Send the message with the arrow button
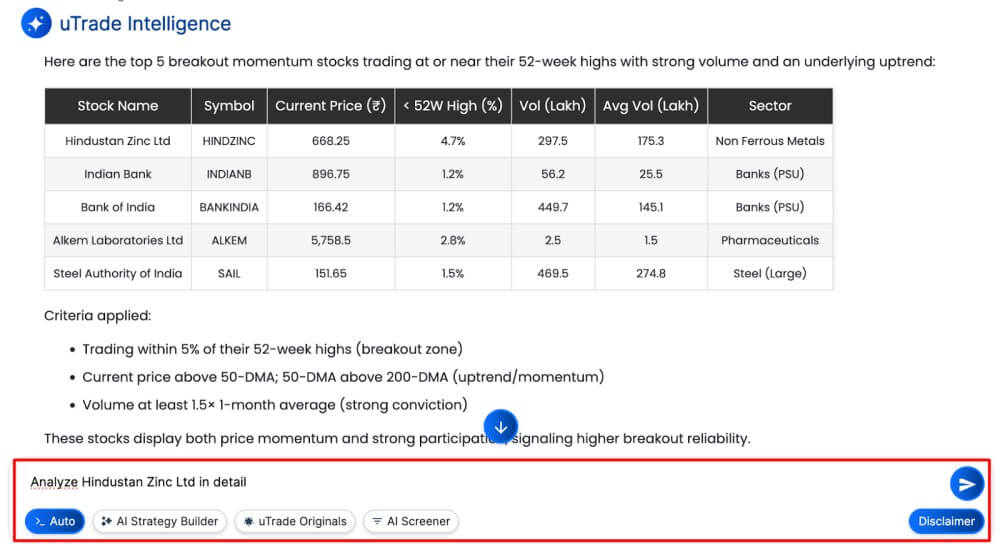 (966, 484)
